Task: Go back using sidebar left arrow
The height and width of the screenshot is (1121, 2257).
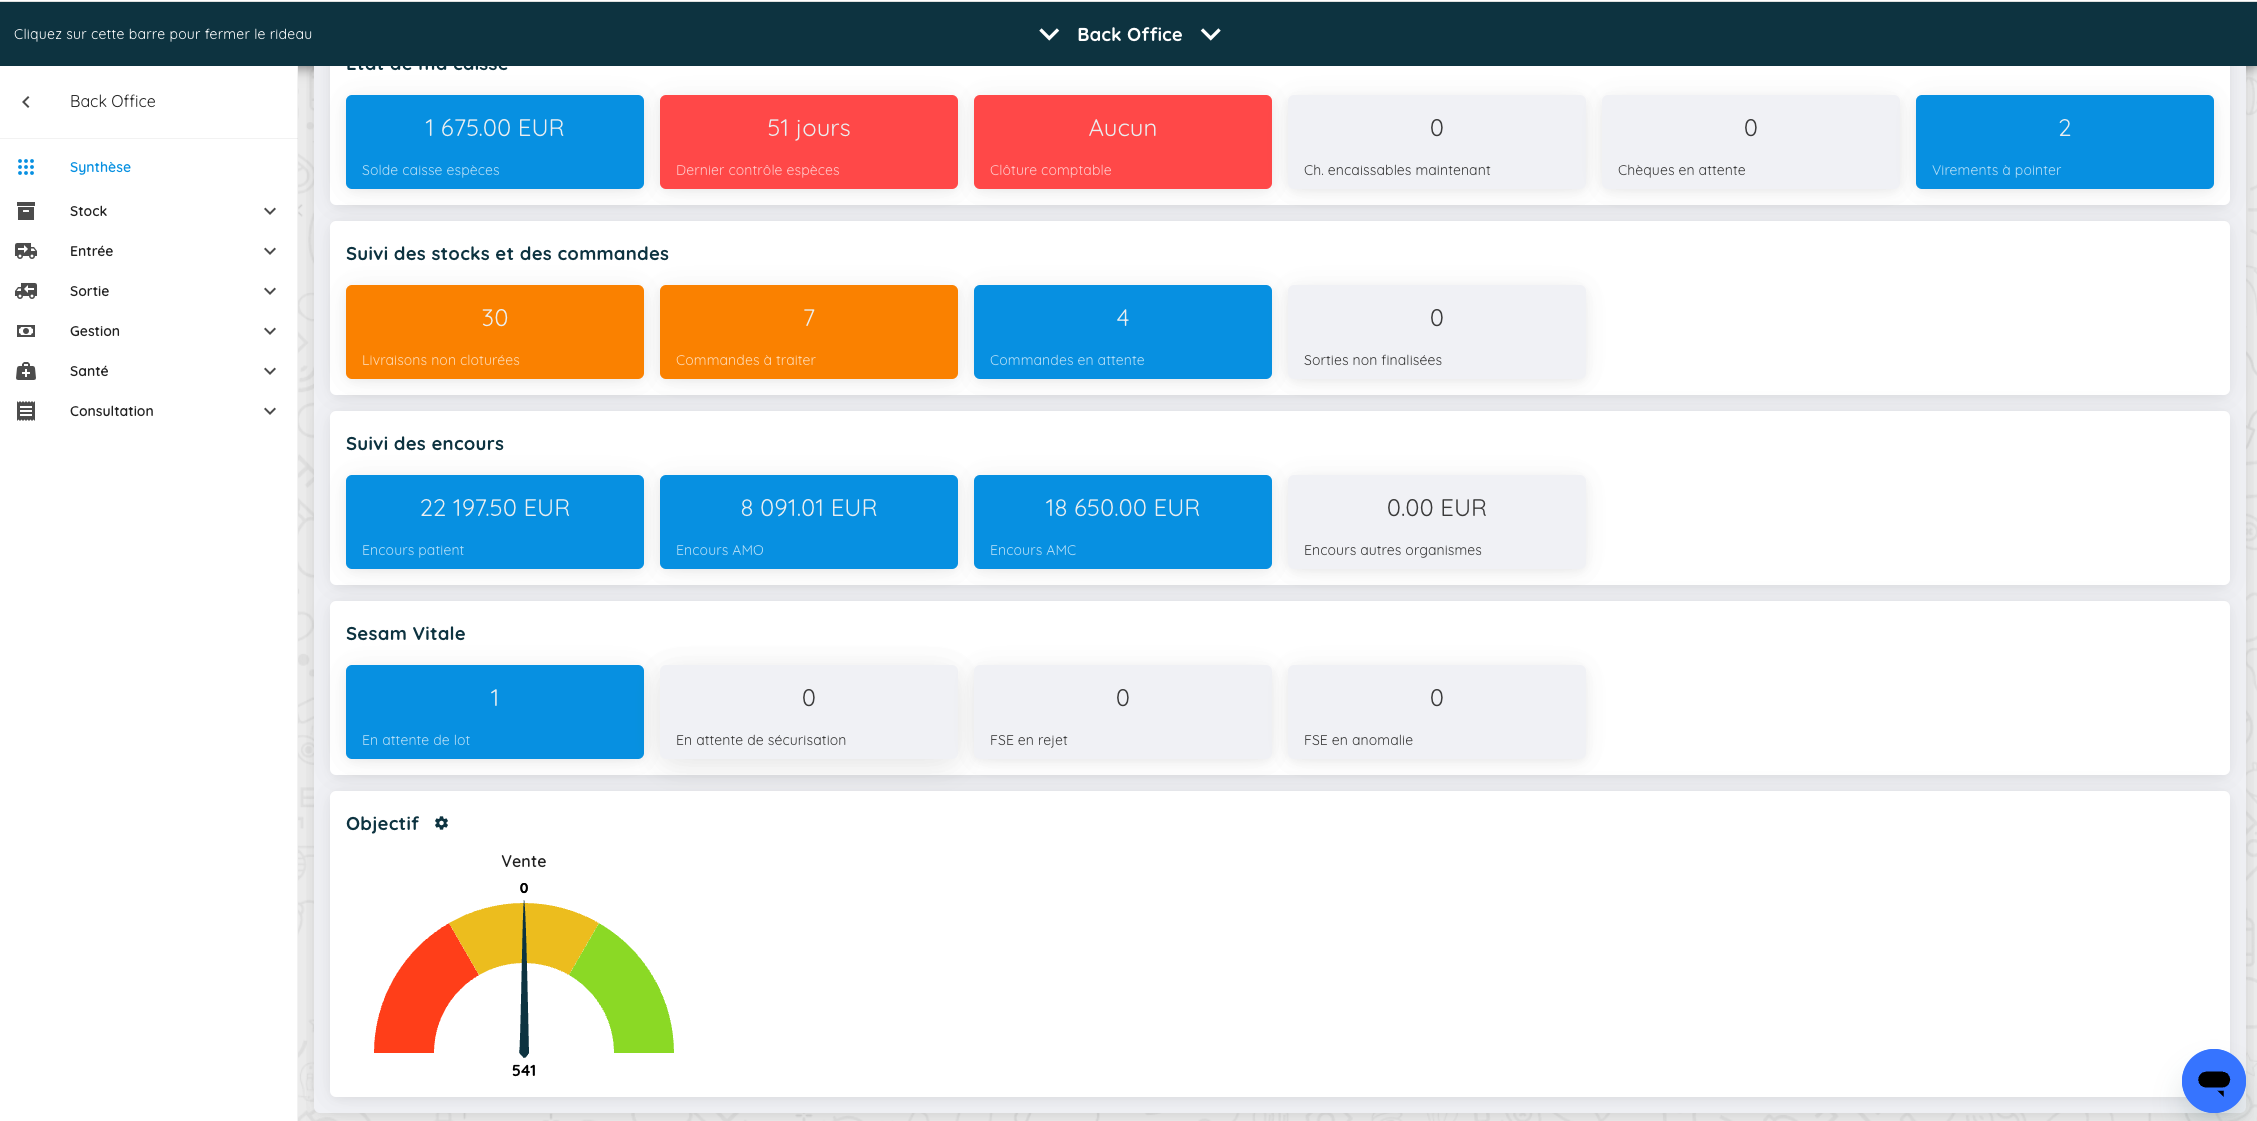Action: [26, 102]
